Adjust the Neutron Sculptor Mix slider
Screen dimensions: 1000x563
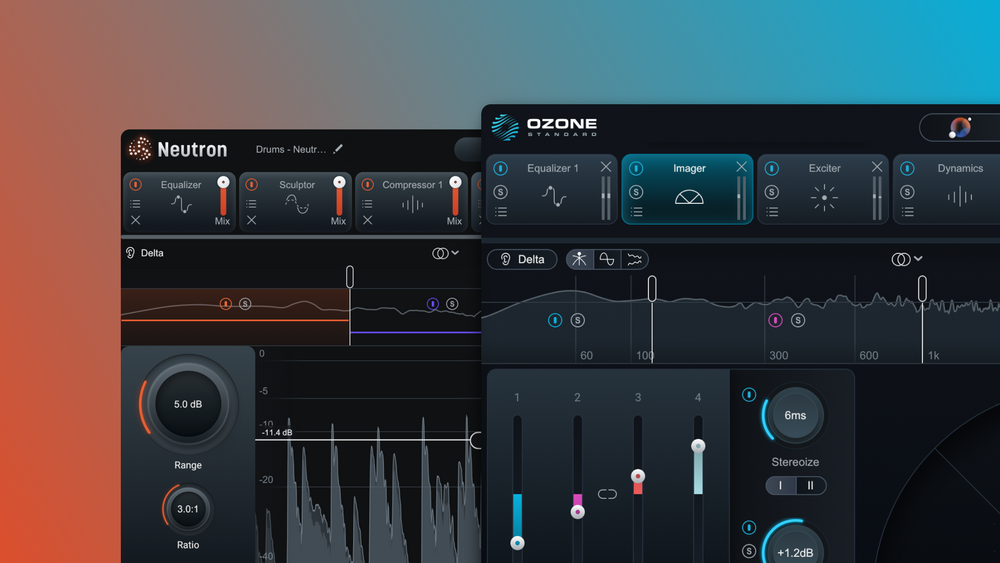pyautogui.click(x=339, y=197)
